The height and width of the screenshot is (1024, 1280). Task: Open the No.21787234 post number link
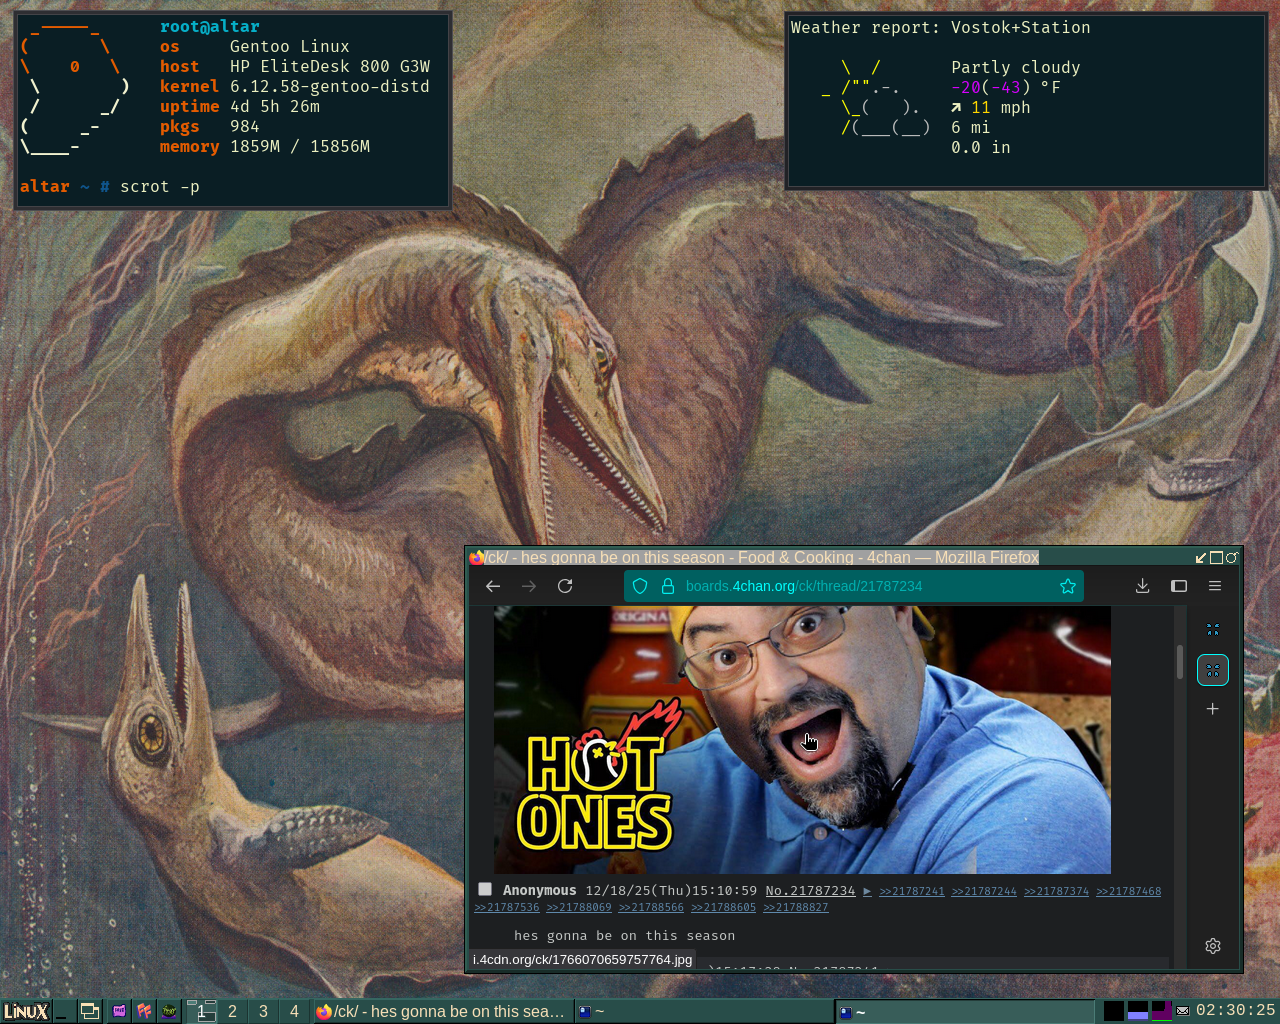[810, 891]
